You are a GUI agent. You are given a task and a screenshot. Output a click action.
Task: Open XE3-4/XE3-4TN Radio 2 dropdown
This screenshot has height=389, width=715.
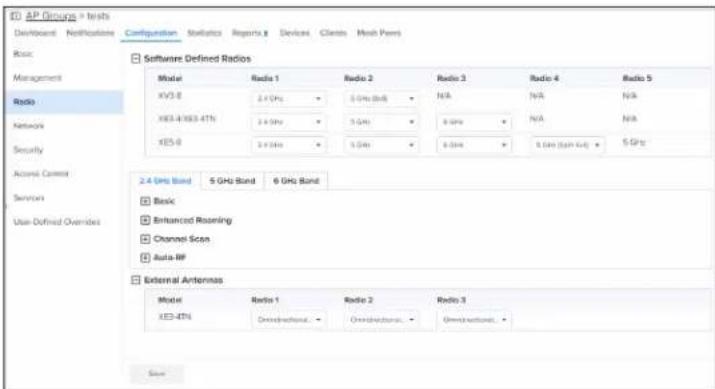pyautogui.click(x=381, y=122)
